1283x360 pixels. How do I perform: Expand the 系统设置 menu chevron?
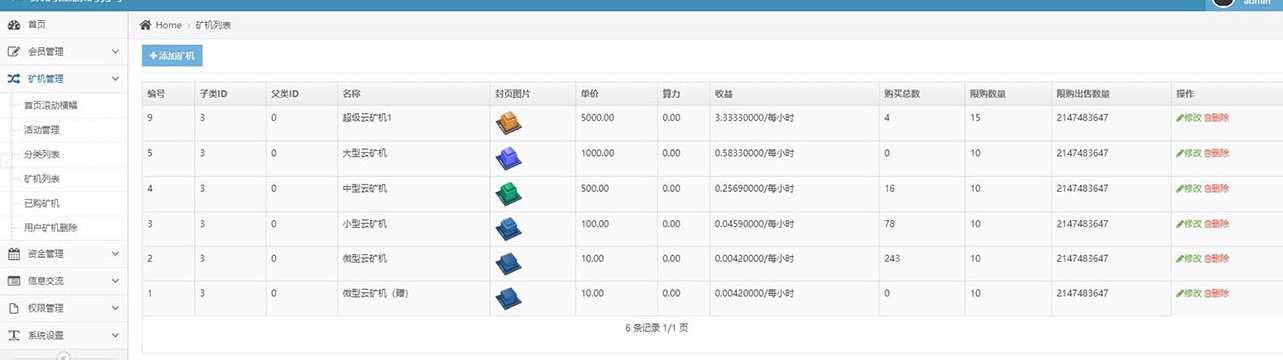(115, 335)
